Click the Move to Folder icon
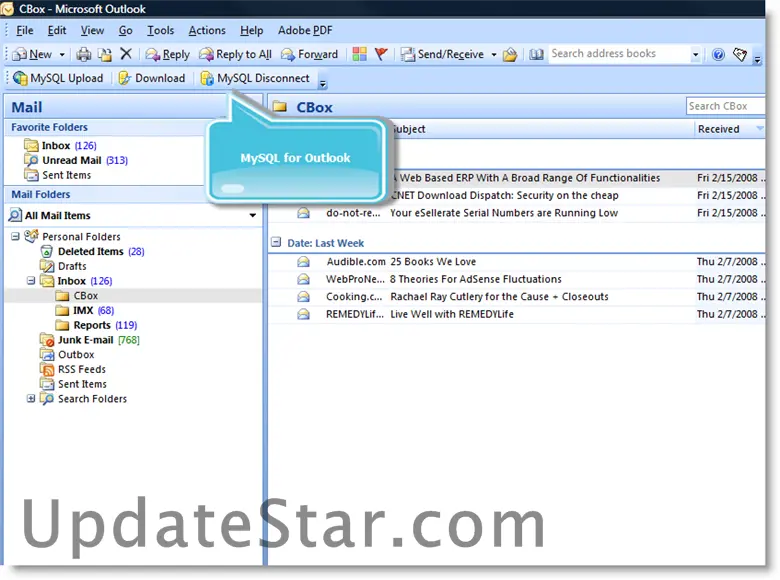 coord(105,54)
